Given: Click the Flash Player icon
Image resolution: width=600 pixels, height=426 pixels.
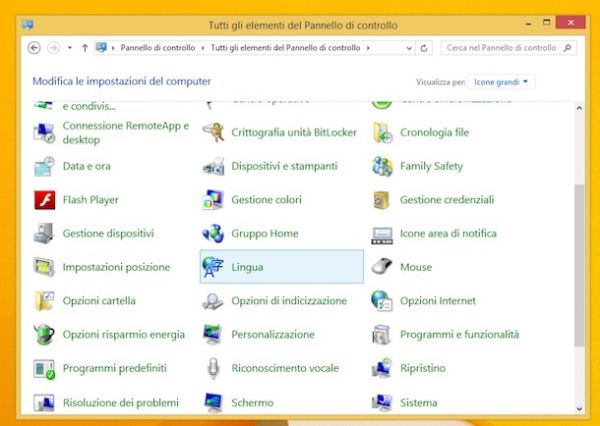Looking at the screenshot, I should 44,200.
